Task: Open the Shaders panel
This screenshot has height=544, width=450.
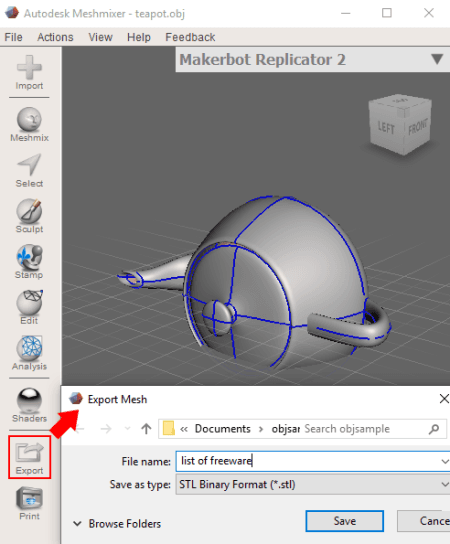Action: pyautogui.click(x=29, y=405)
